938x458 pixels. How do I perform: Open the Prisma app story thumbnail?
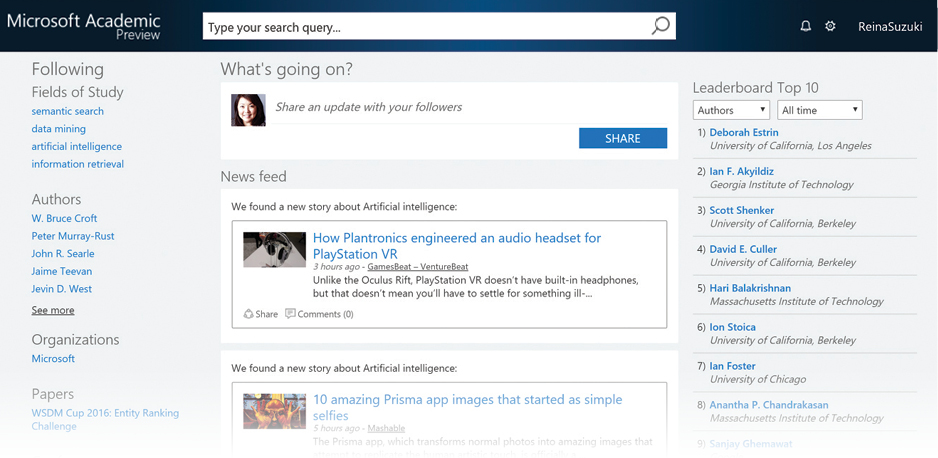click(x=274, y=410)
